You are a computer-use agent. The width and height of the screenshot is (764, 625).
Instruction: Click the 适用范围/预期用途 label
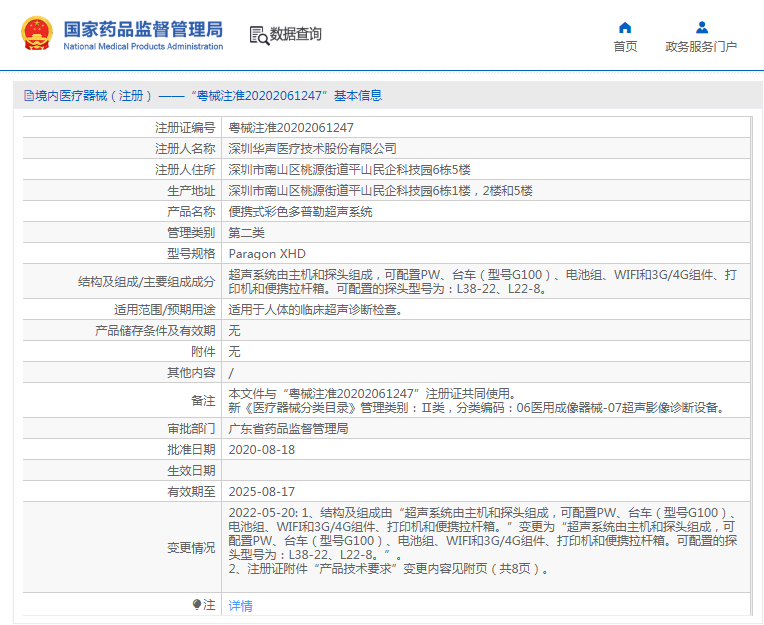165,309
